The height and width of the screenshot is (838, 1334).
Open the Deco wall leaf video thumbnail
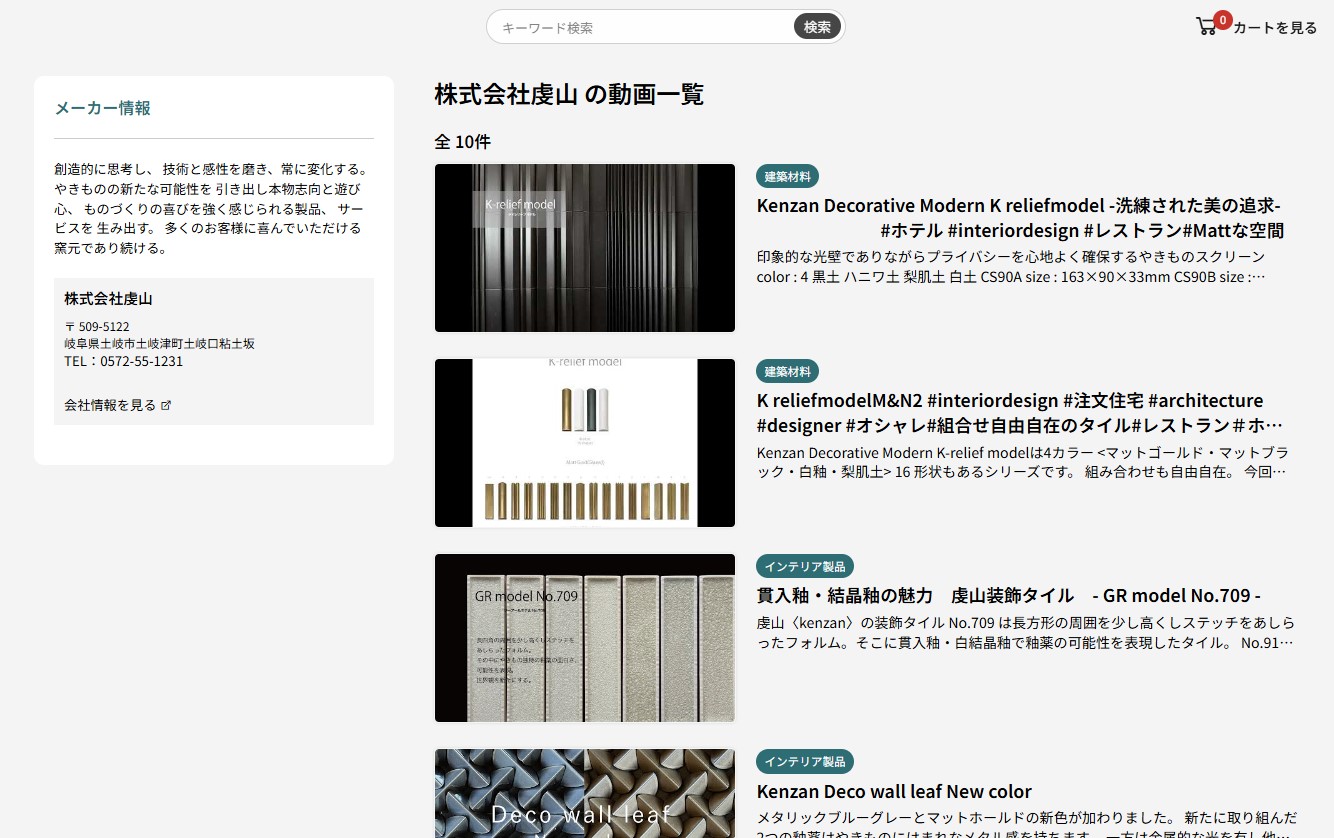(585, 794)
